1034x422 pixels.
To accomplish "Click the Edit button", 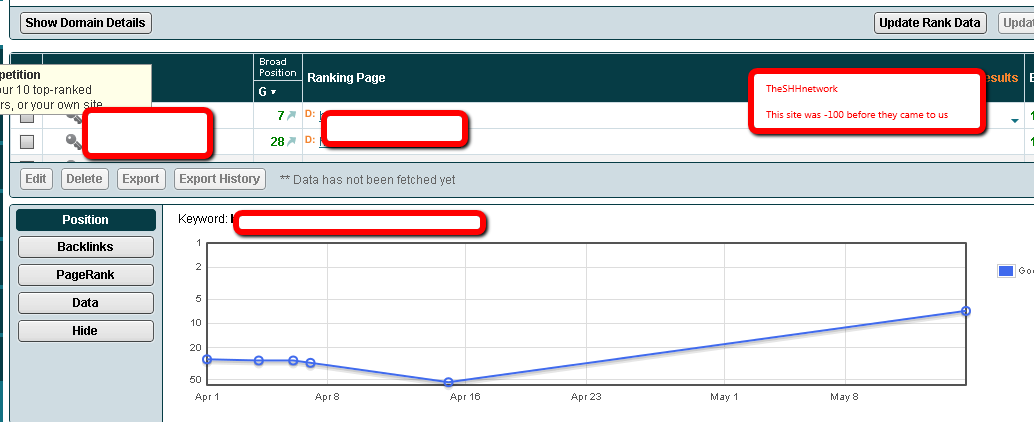I will (36, 179).
